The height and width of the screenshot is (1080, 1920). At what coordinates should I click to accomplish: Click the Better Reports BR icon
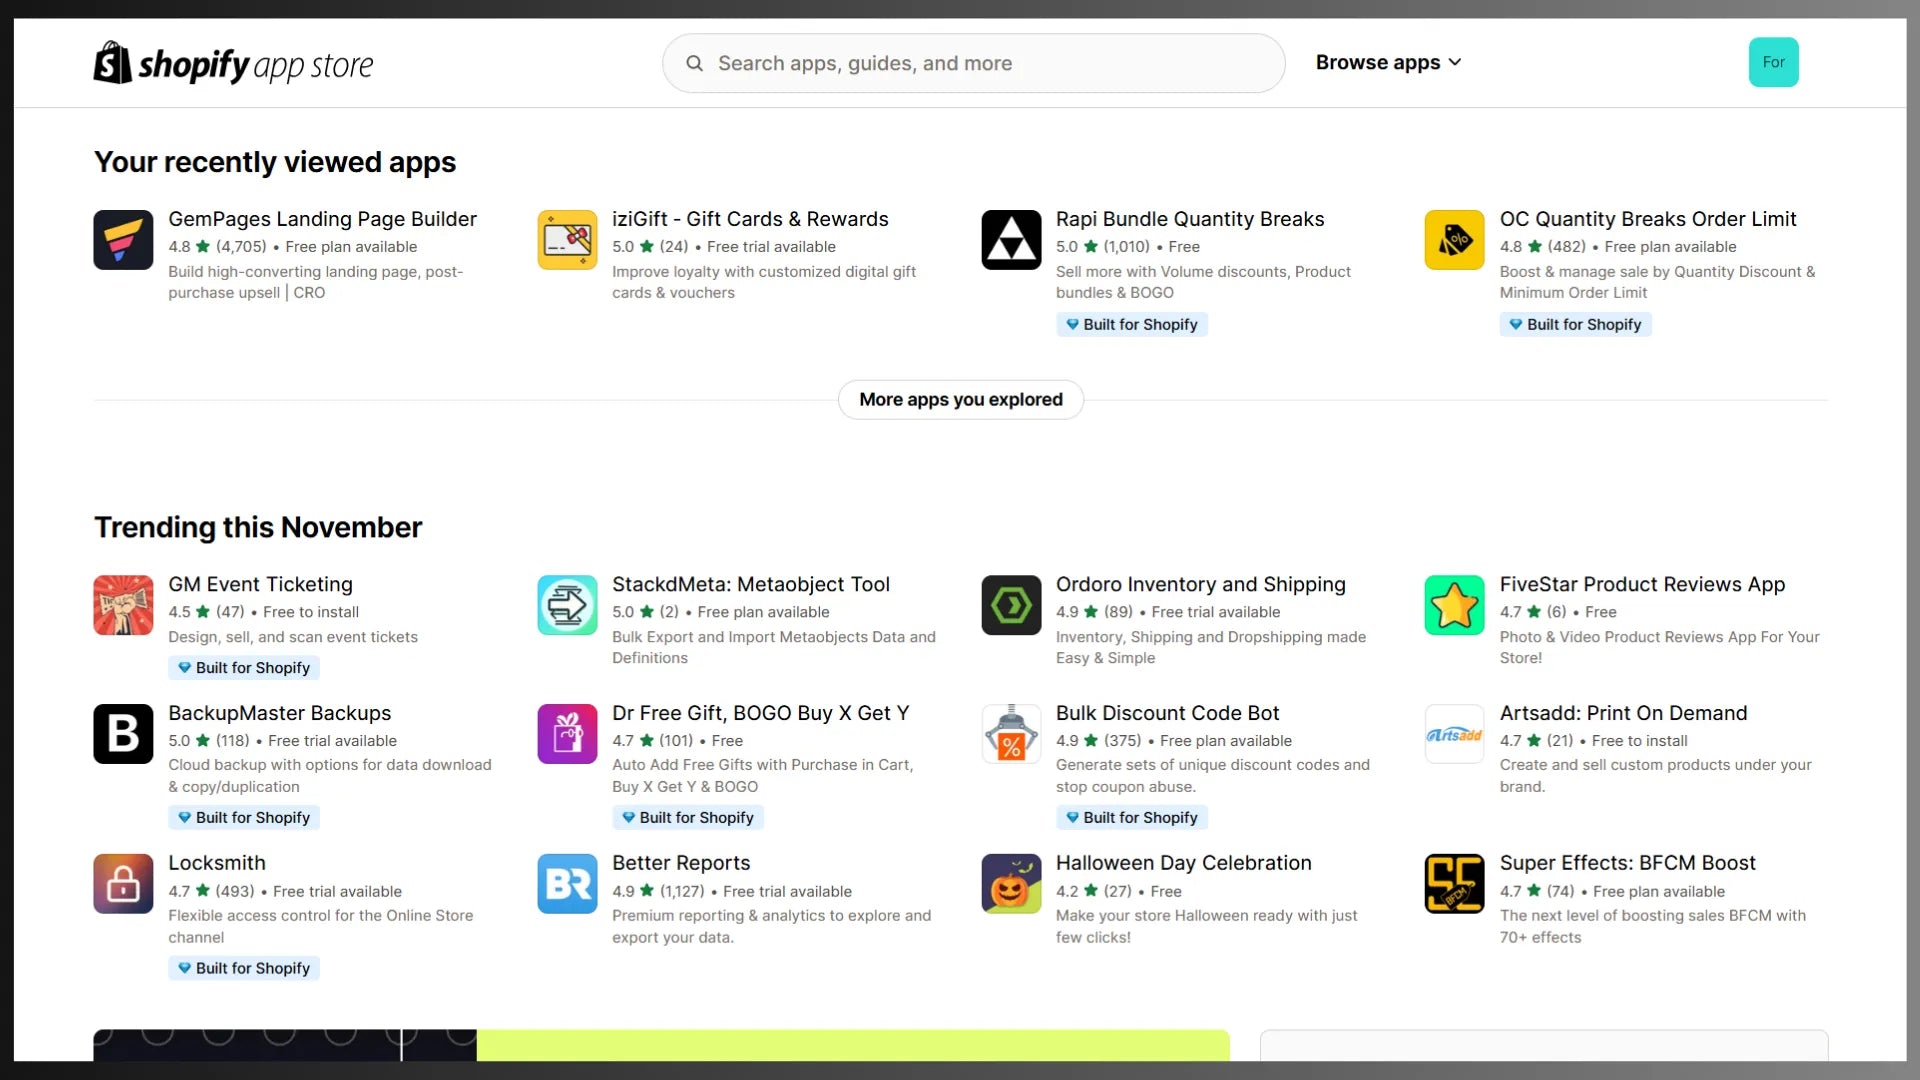point(567,884)
